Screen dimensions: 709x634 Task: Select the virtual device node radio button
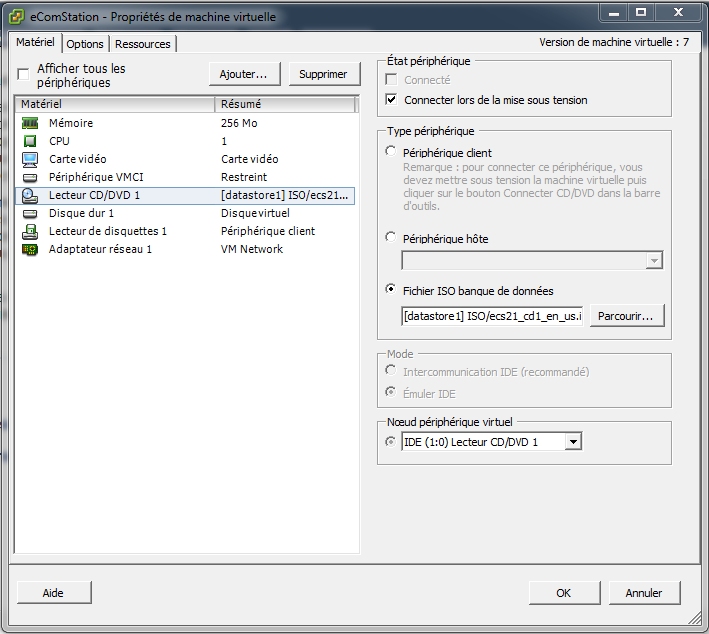(x=390, y=441)
